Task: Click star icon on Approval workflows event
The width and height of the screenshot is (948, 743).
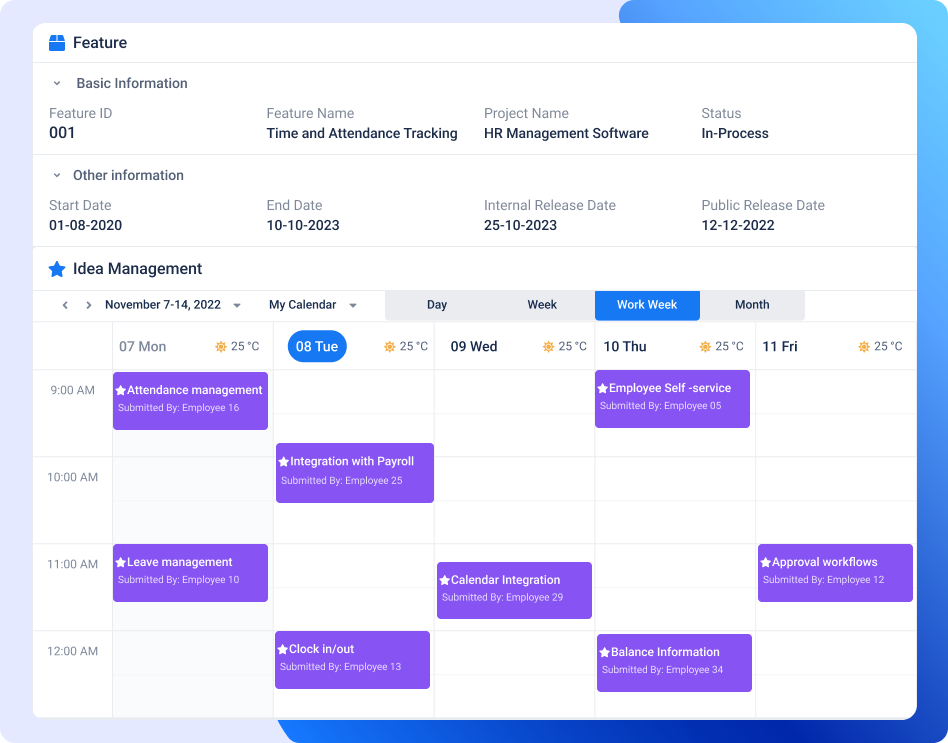Action: (765, 563)
